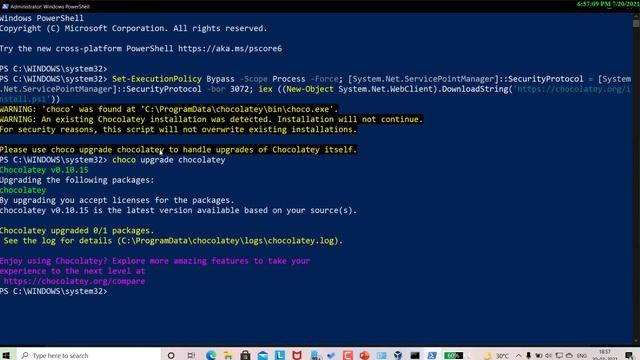
Task: Open Cortana circle icon on taskbar
Action: tap(171, 355)
